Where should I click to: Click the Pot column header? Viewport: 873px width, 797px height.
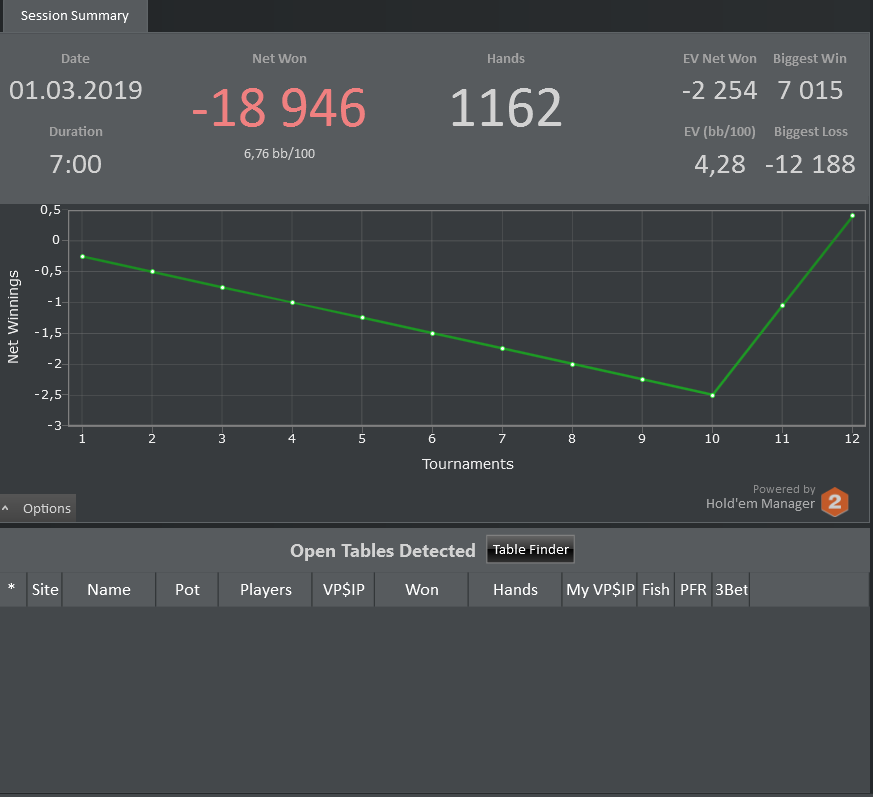pyautogui.click(x=187, y=589)
